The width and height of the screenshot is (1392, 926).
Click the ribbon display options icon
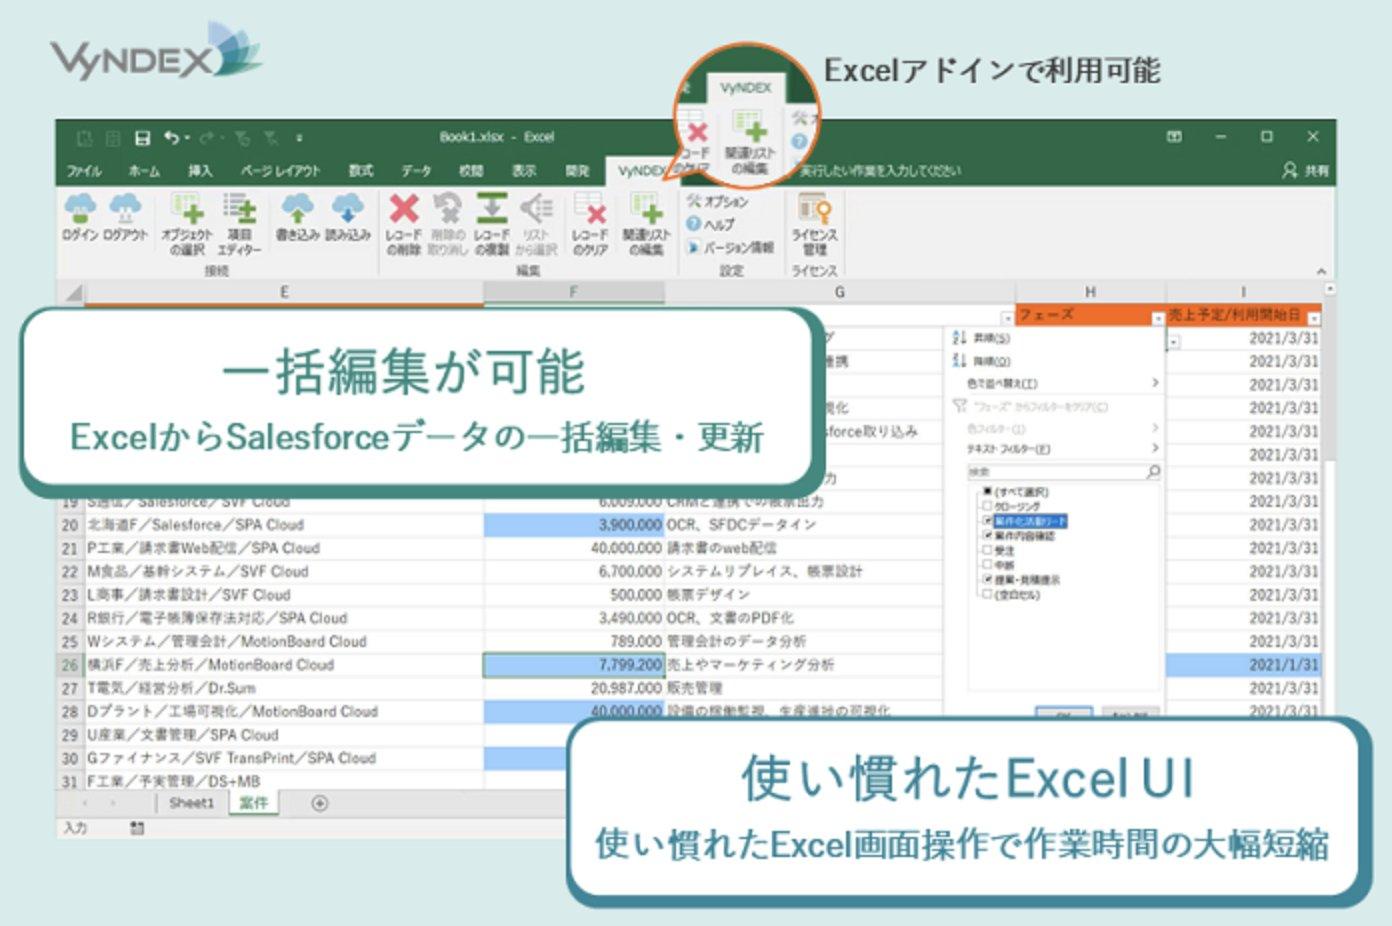1174,137
